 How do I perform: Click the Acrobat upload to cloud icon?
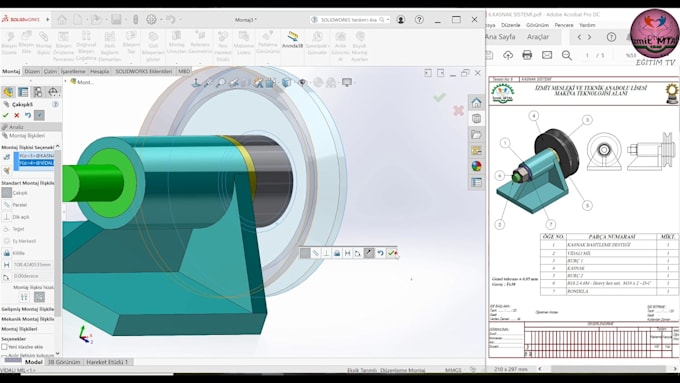click(508, 55)
